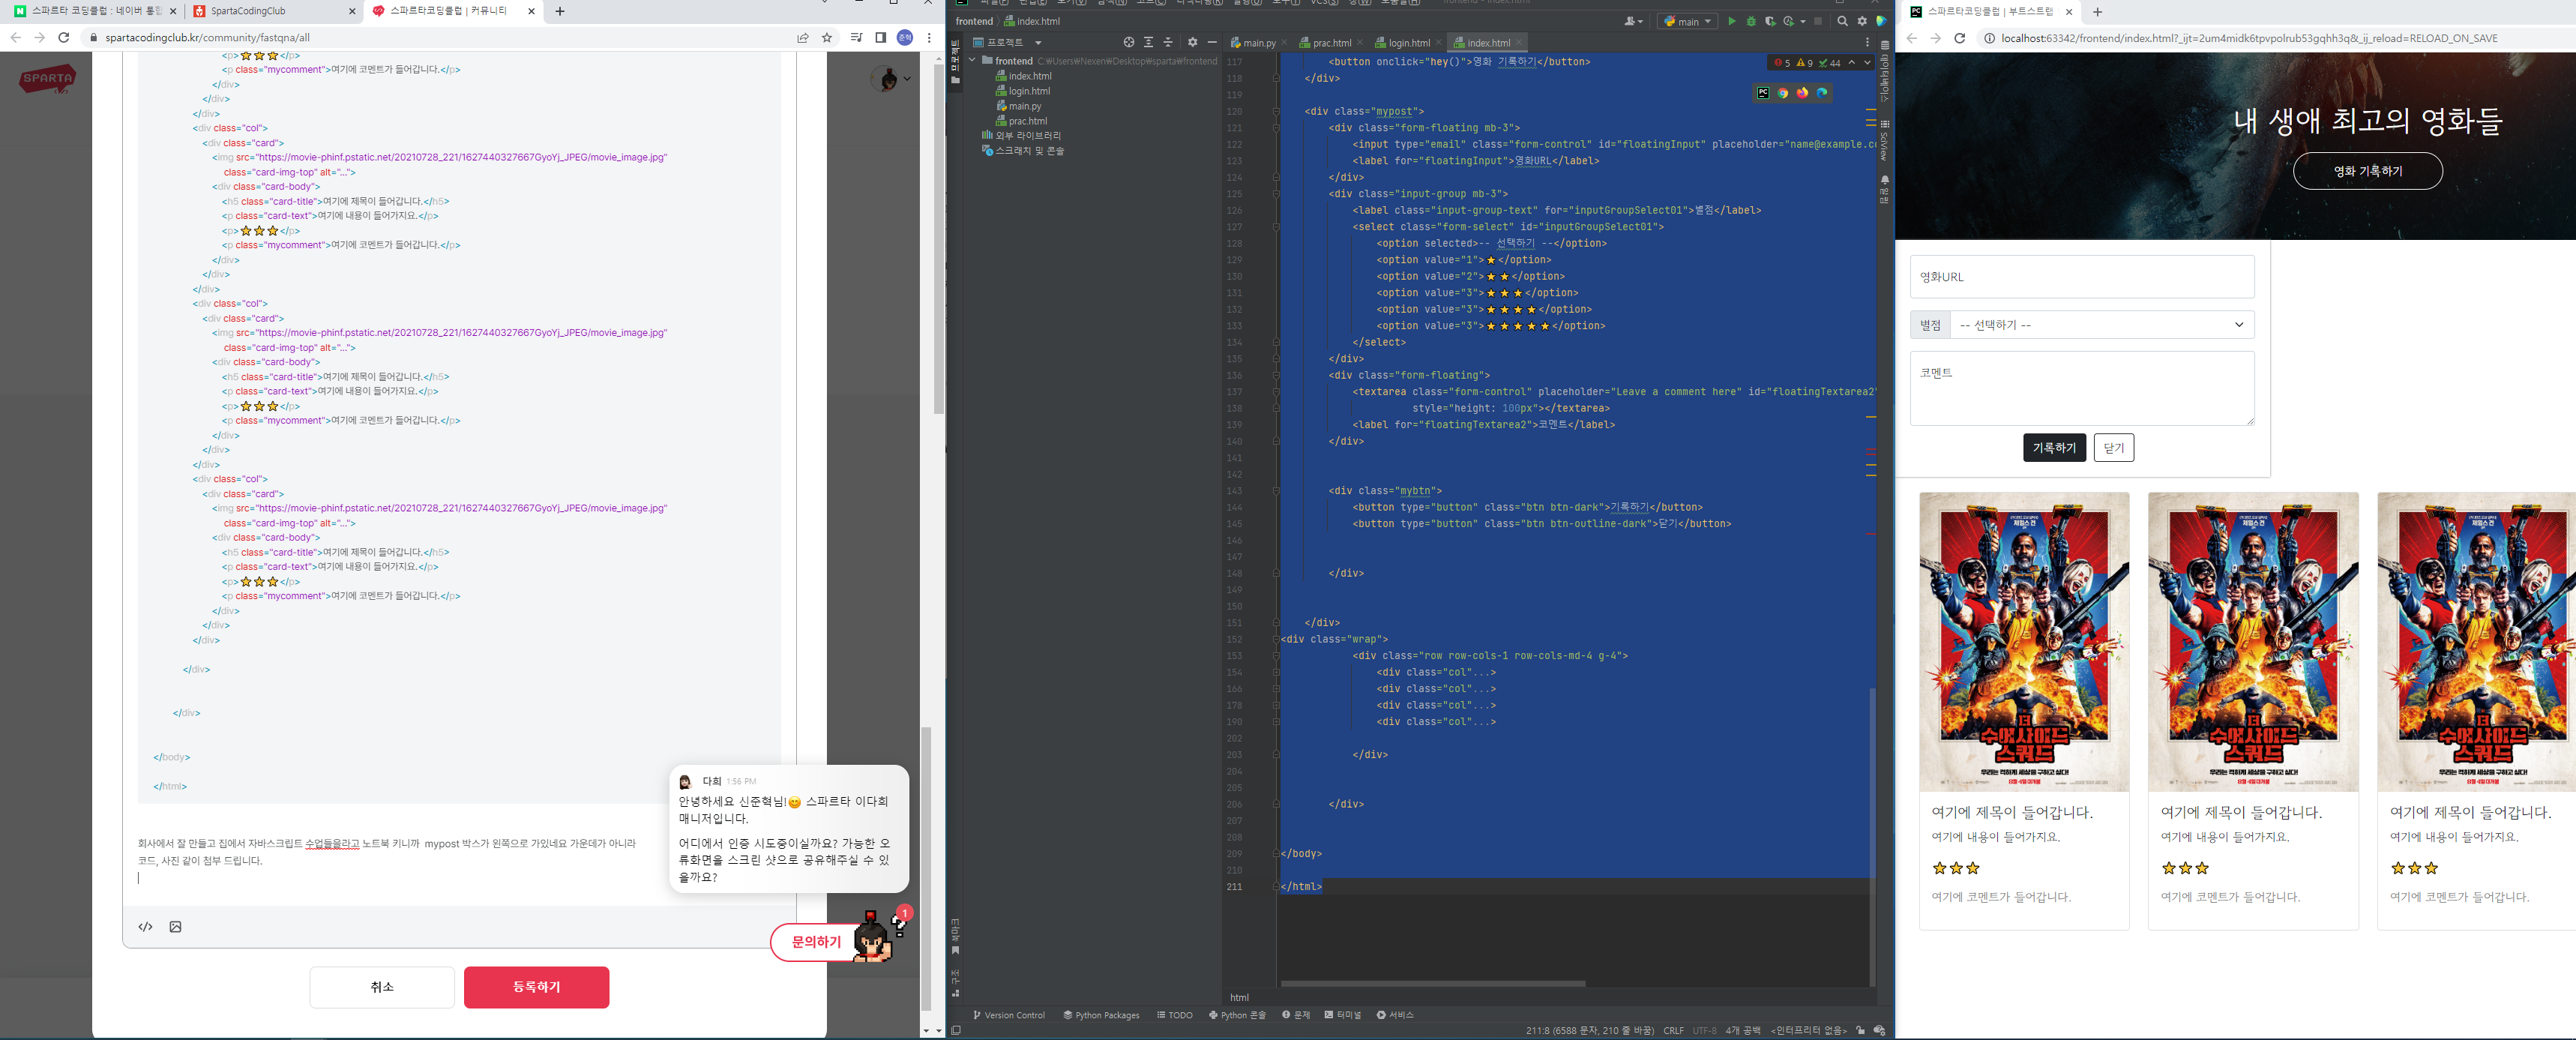Open Search Everywhere magnifier in PyCharm
2576x1040 pixels.
[x=1842, y=21]
